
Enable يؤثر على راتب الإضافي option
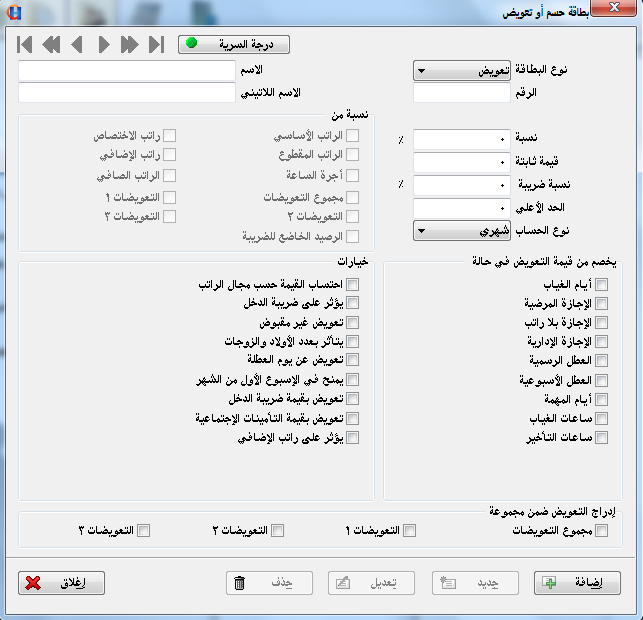pos(352,438)
